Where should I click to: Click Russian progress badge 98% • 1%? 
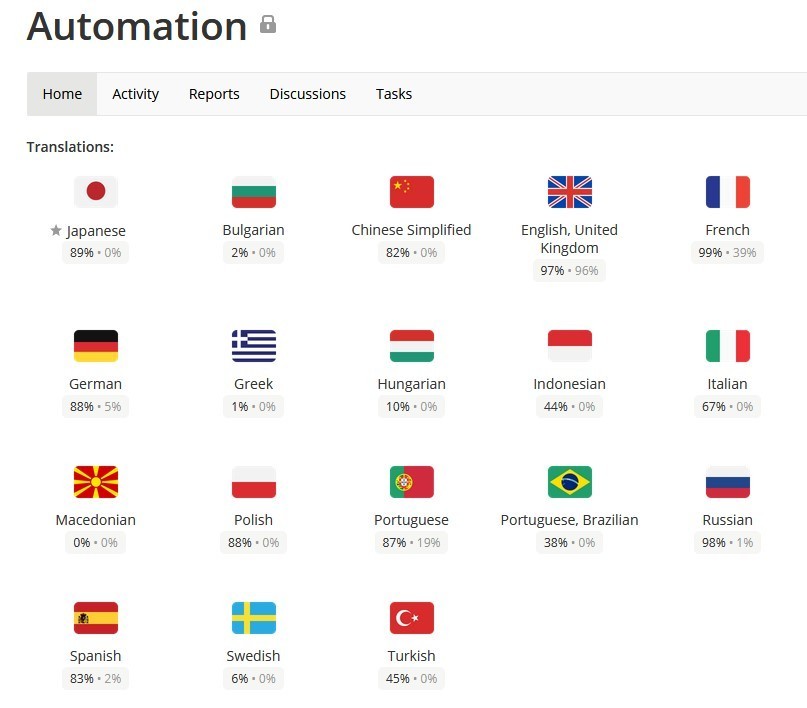click(x=727, y=542)
